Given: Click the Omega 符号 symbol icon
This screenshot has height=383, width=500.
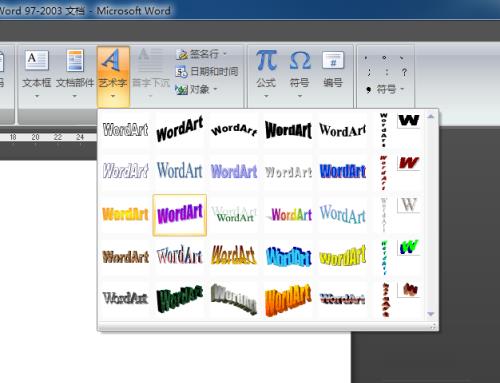Looking at the screenshot, I should 300,60.
